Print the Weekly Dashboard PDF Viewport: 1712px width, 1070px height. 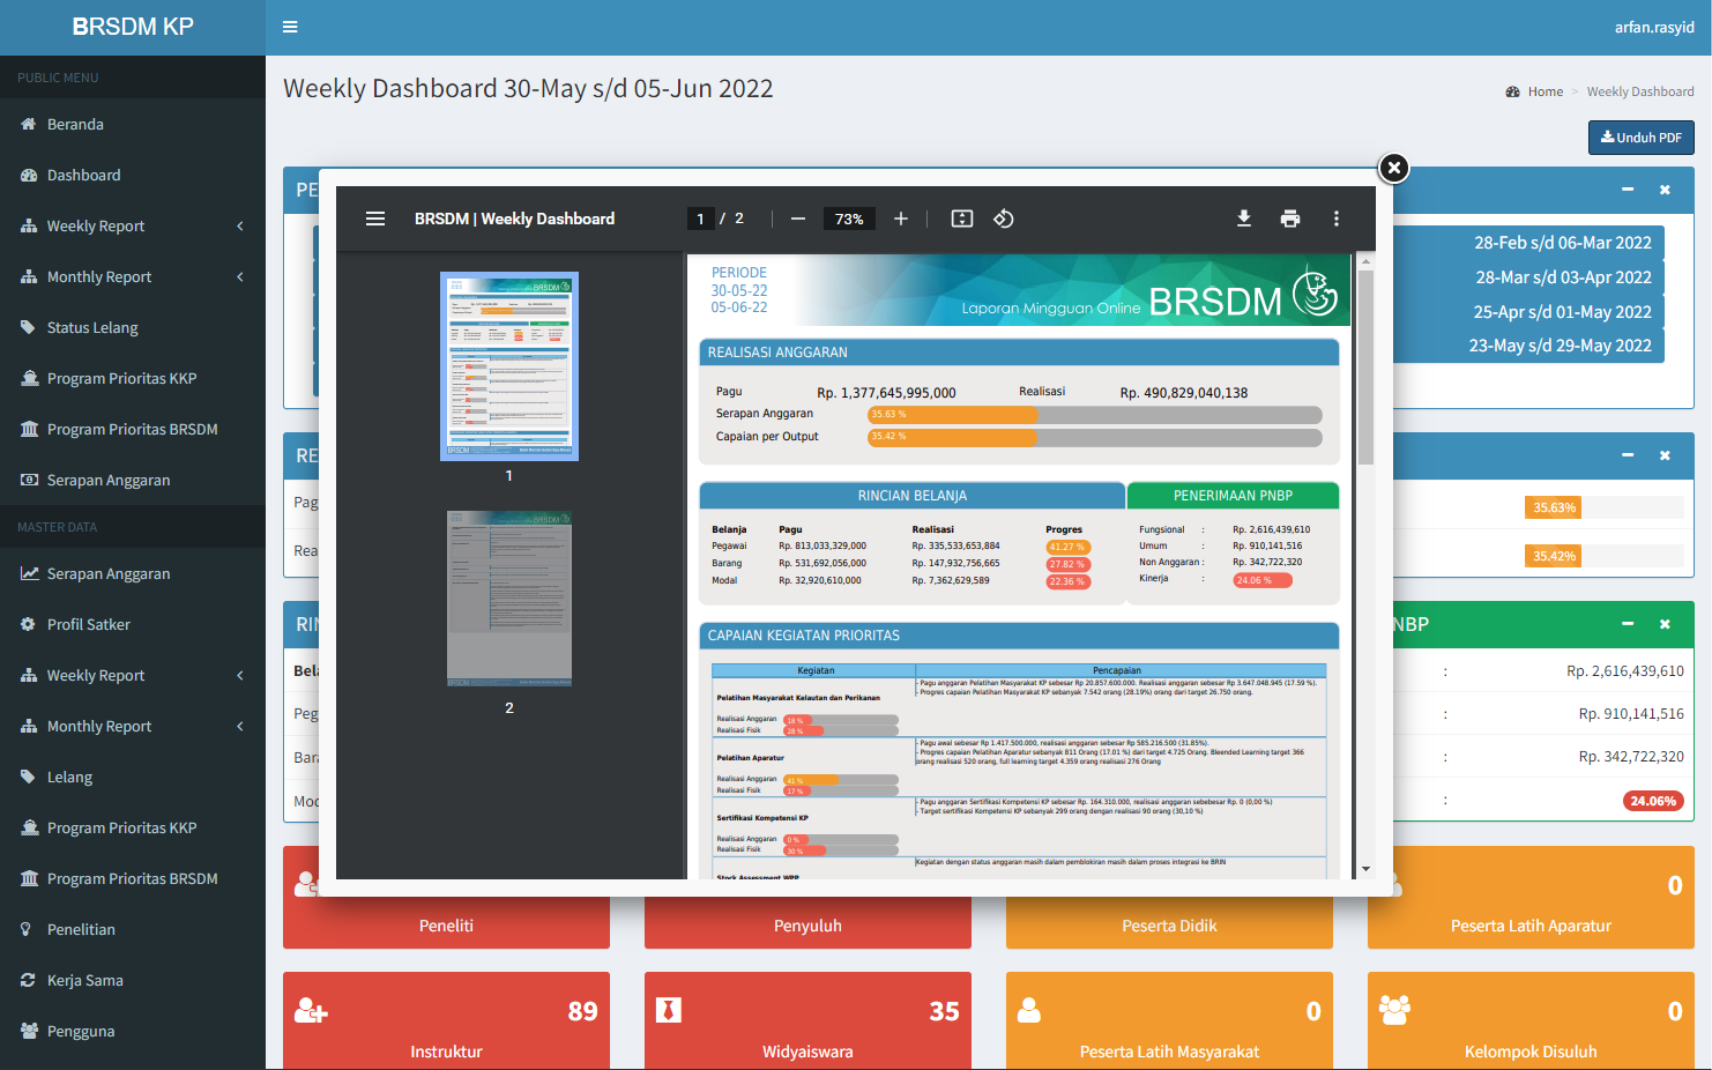coord(1290,218)
